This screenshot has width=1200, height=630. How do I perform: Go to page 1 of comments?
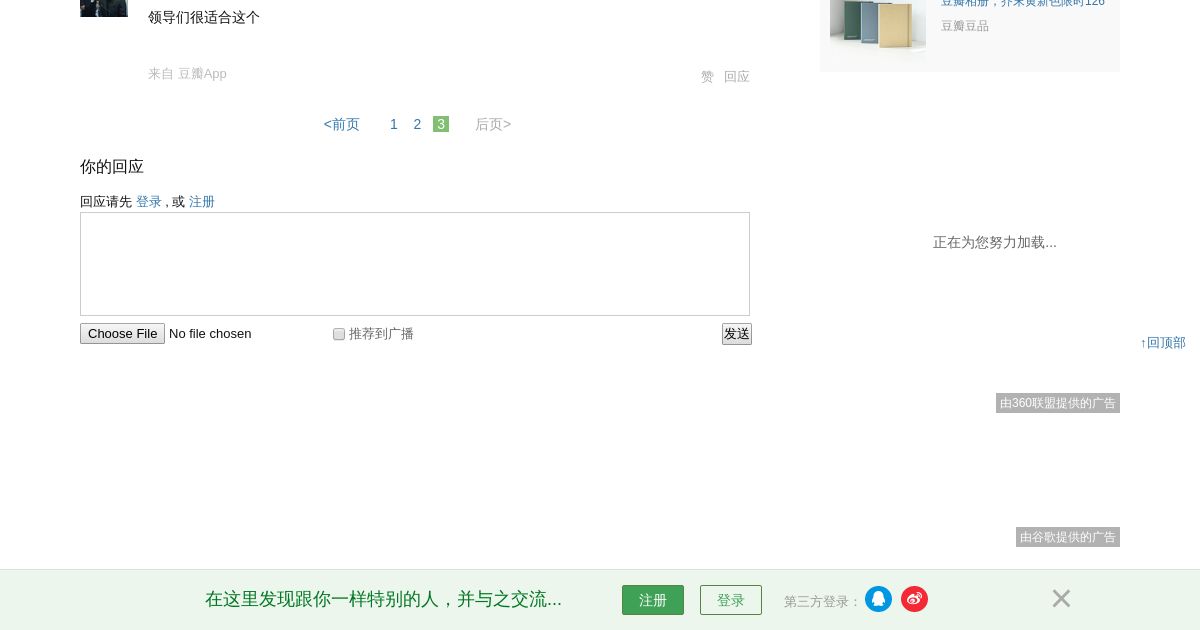[x=394, y=124]
